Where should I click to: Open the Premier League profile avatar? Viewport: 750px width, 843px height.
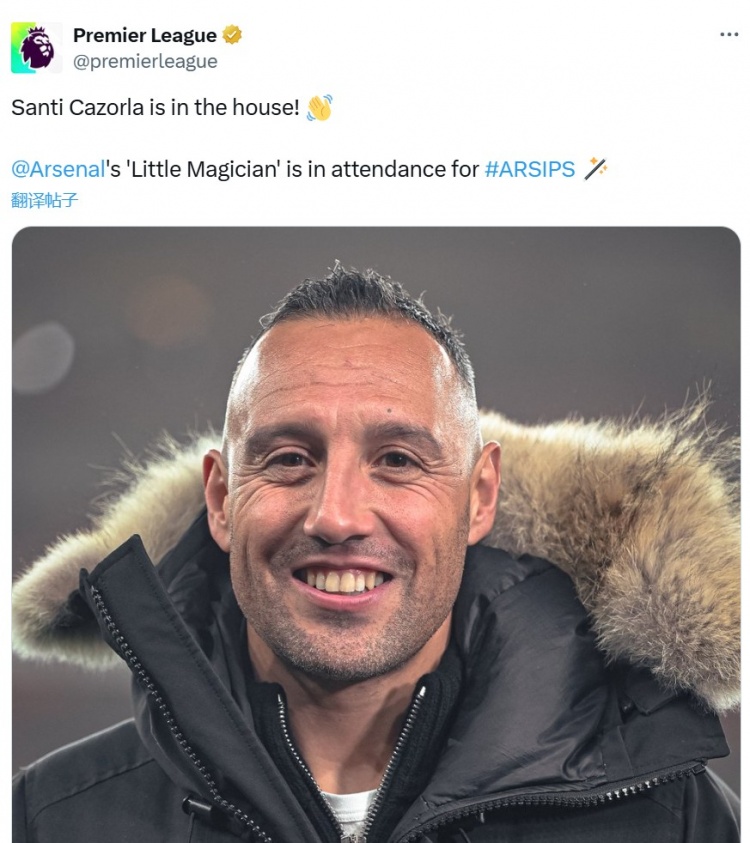click(x=36, y=47)
